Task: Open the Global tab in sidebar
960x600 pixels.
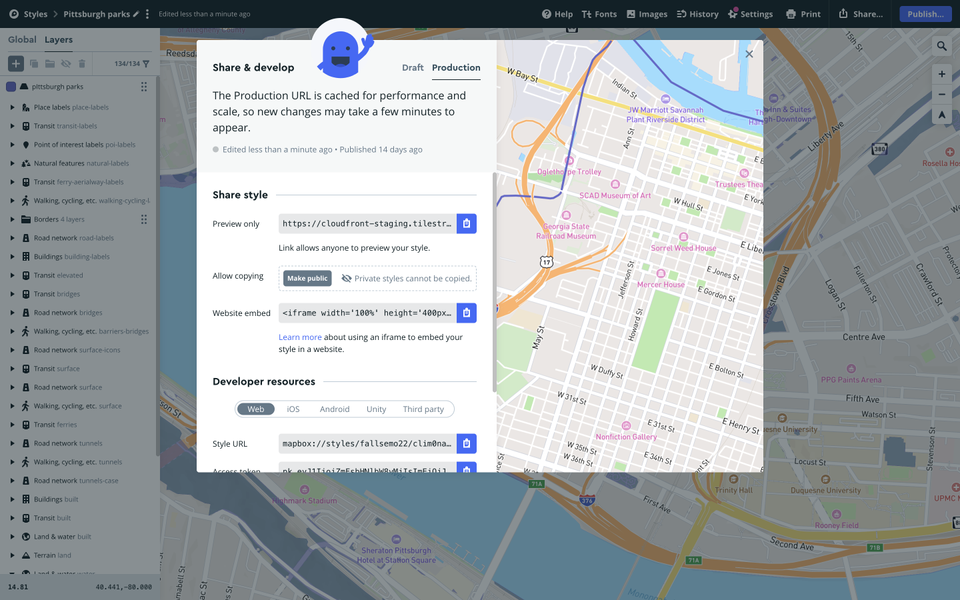Action: pyautogui.click(x=22, y=40)
